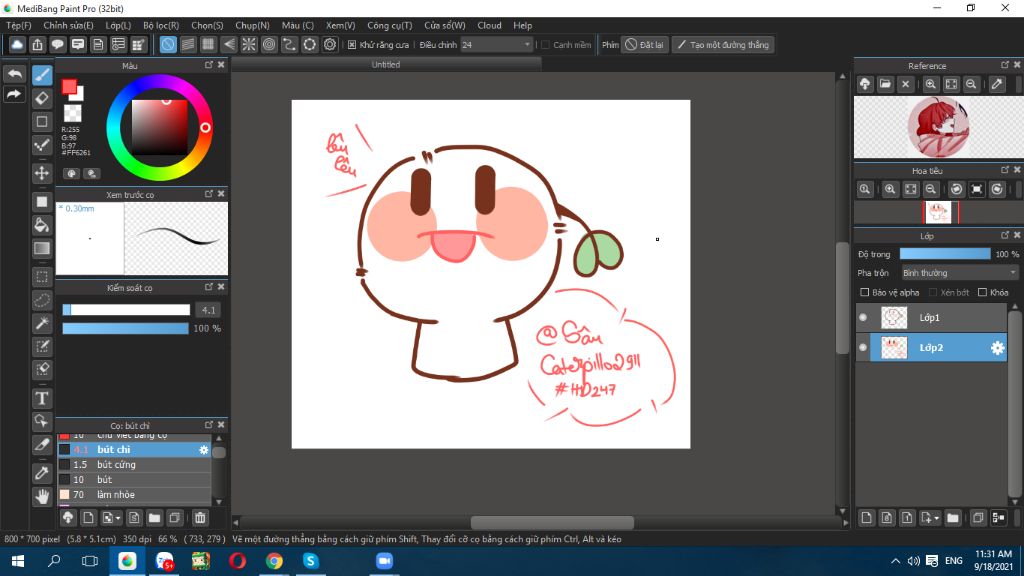The width and height of the screenshot is (1024, 576).
Task: Open the Công cụ(T) menu
Action: point(390,25)
